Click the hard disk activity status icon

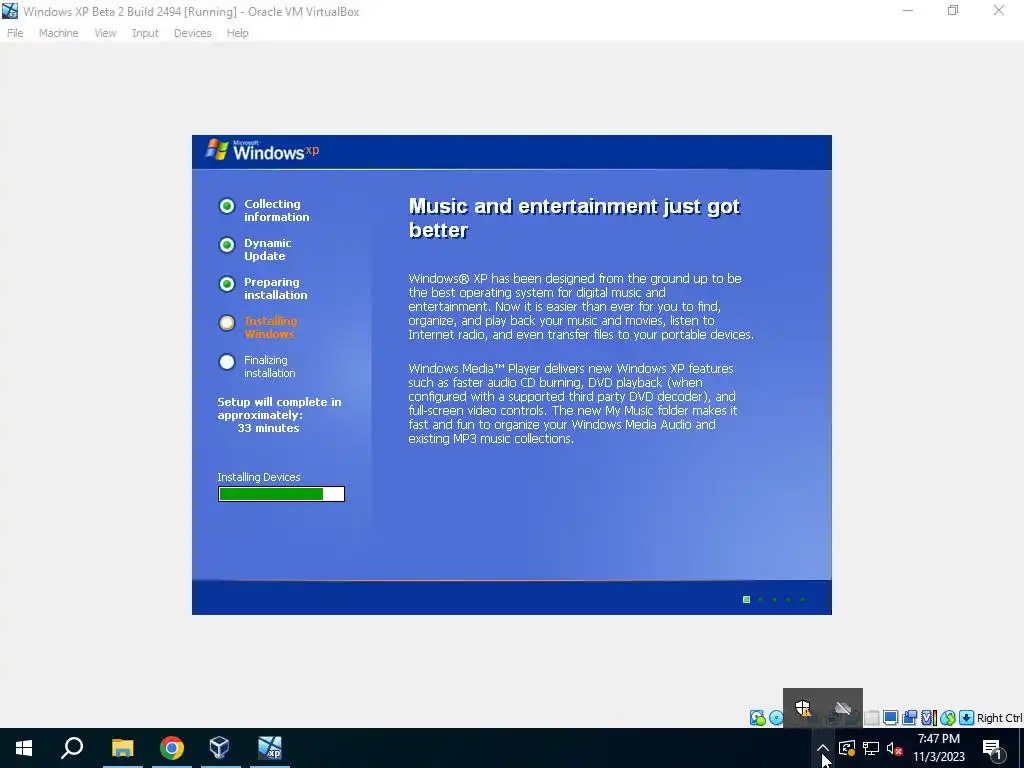(x=758, y=718)
